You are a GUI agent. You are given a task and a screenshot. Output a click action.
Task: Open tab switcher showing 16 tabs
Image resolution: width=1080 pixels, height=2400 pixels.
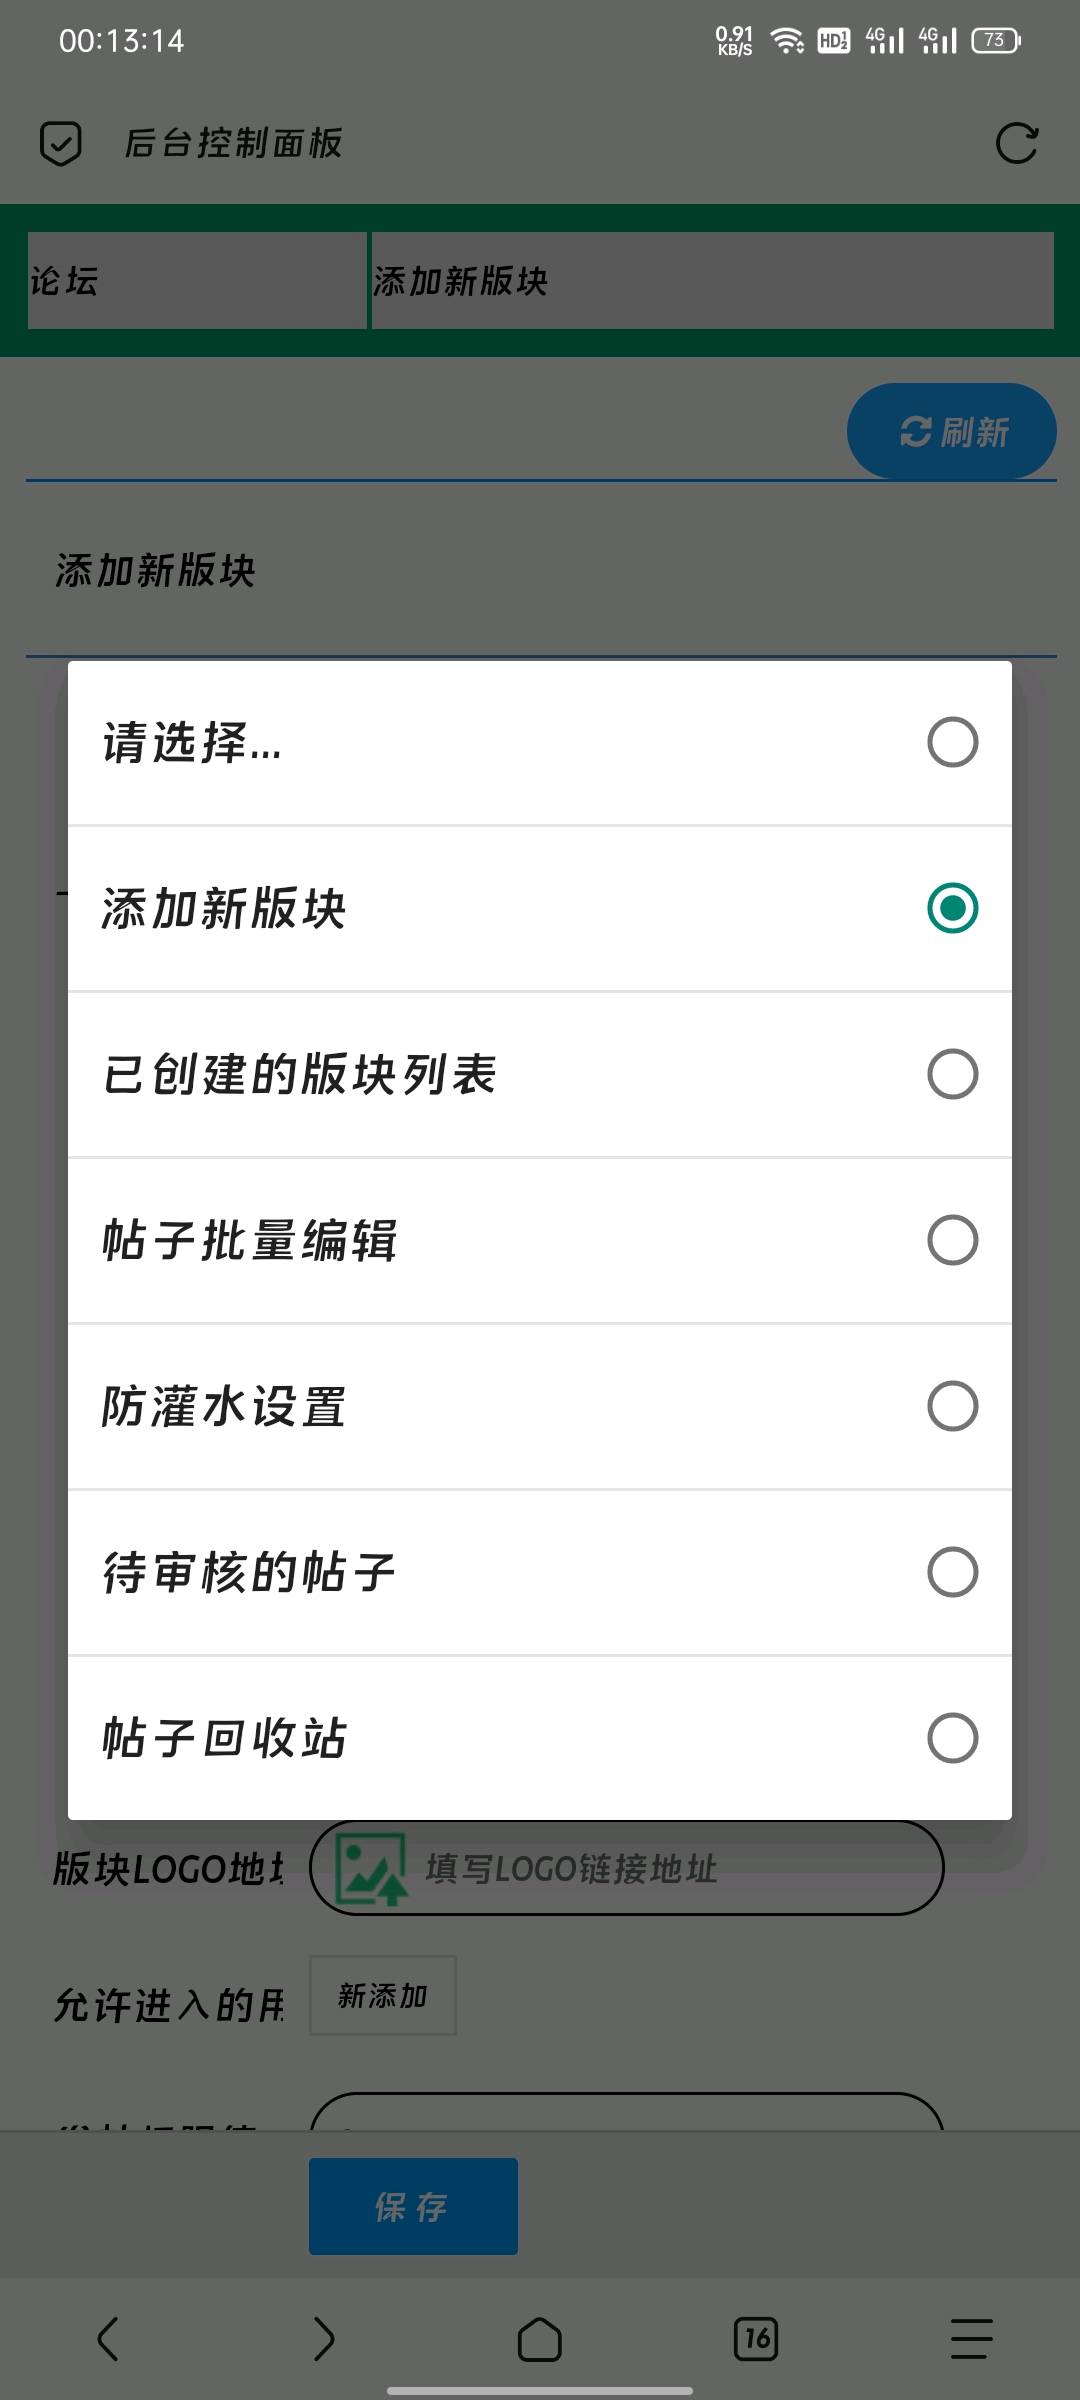(756, 2339)
